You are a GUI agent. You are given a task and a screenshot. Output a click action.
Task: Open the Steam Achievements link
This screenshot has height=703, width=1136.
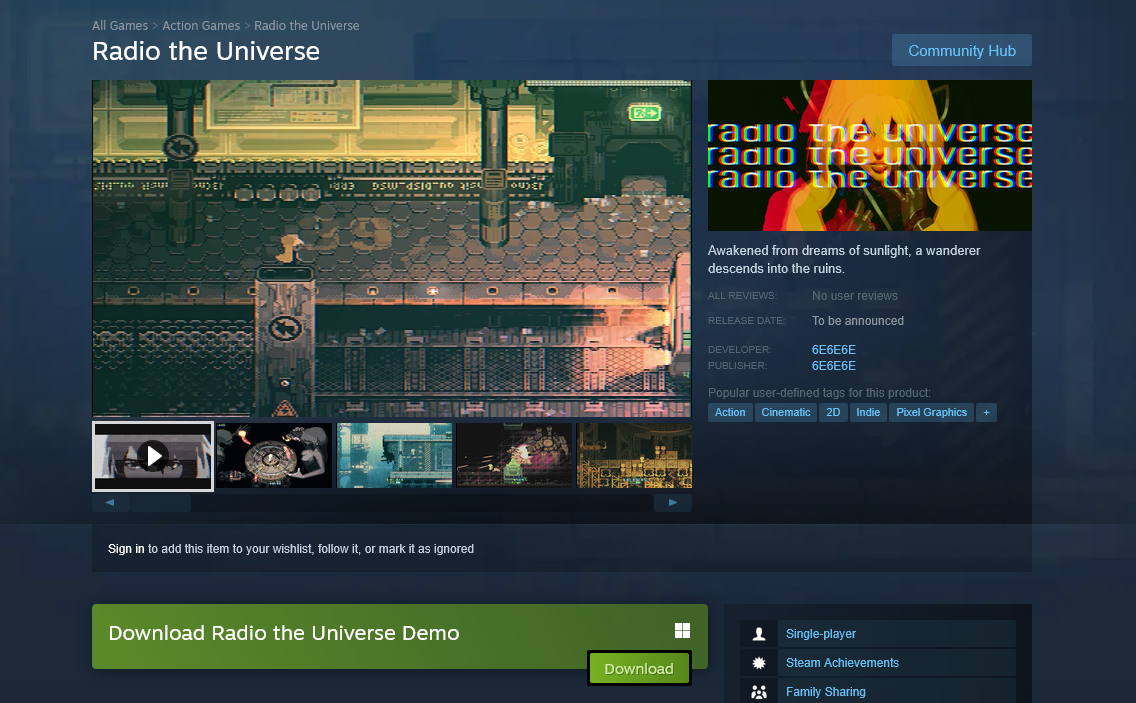[842, 663]
